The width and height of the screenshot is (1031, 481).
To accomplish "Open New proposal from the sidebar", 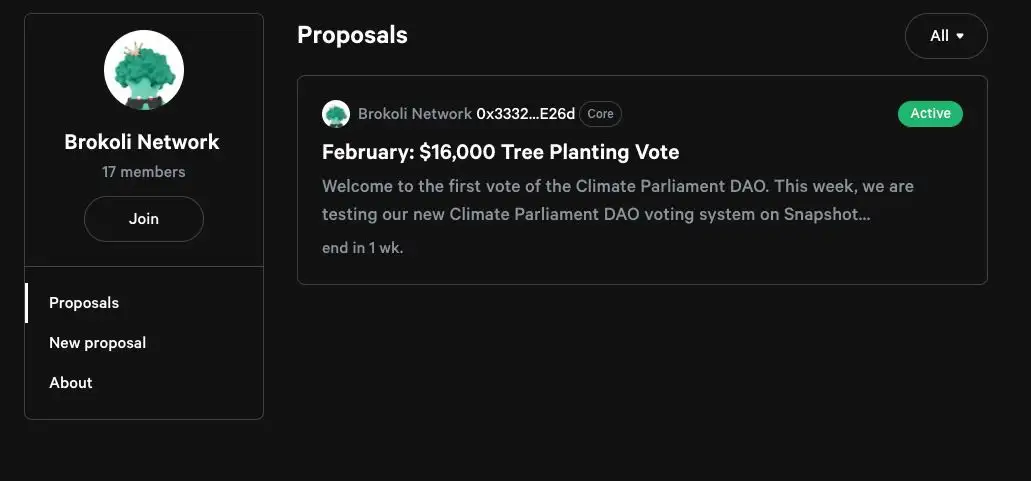I will point(97,343).
